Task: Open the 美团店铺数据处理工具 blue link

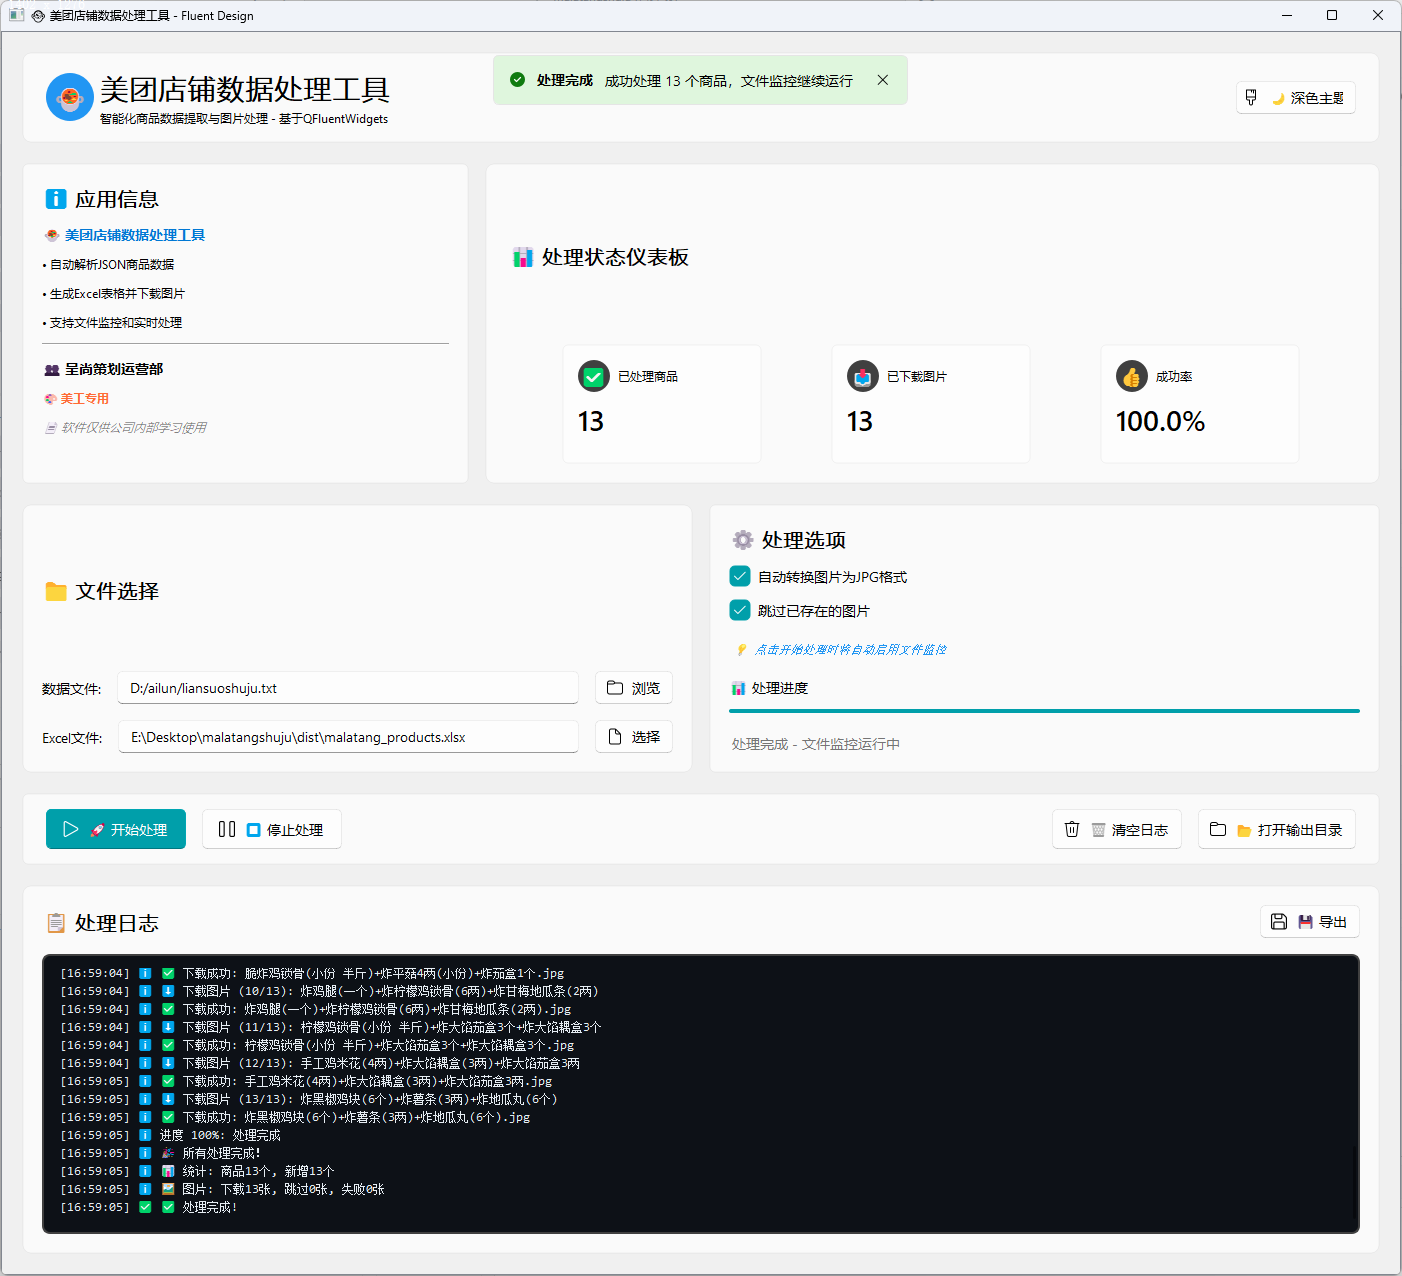Action: 135,235
